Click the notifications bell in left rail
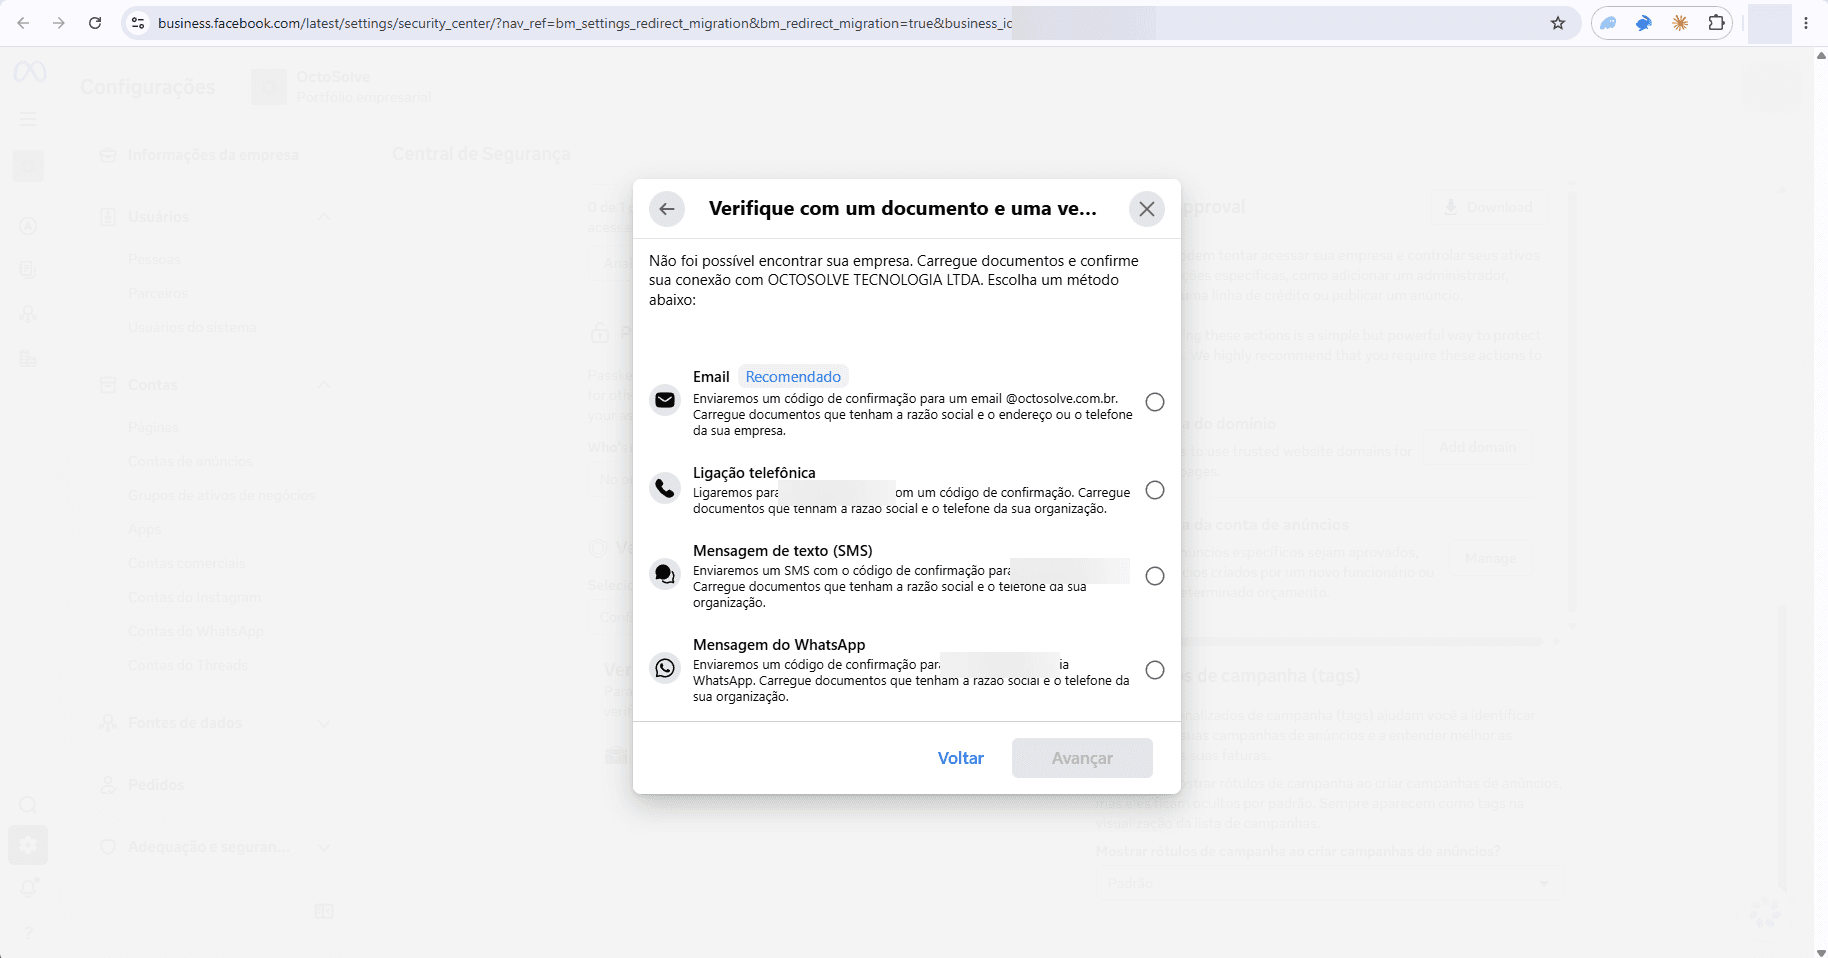This screenshot has width=1828, height=958. pyautogui.click(x=28, y=888)
